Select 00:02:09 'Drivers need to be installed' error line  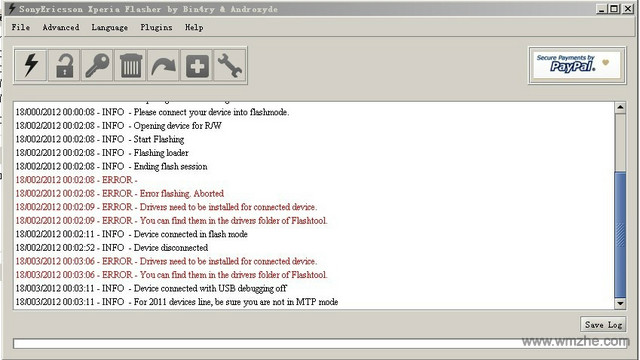(x=166, y=207)
